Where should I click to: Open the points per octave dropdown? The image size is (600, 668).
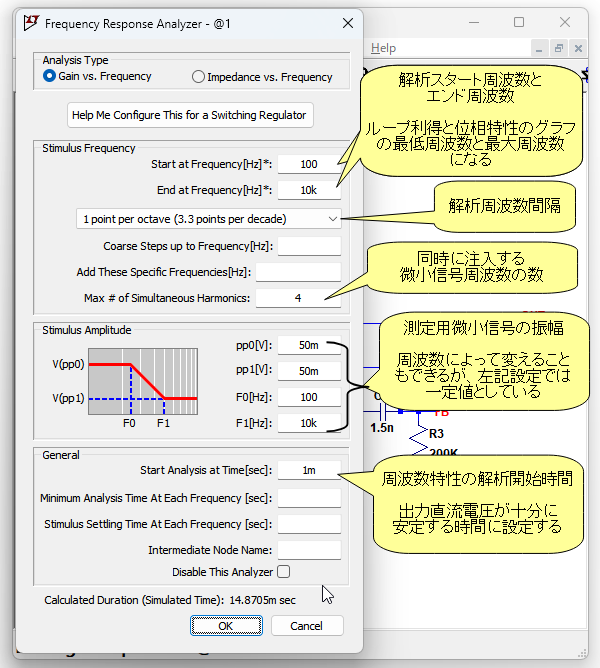[x=210, y=218]
